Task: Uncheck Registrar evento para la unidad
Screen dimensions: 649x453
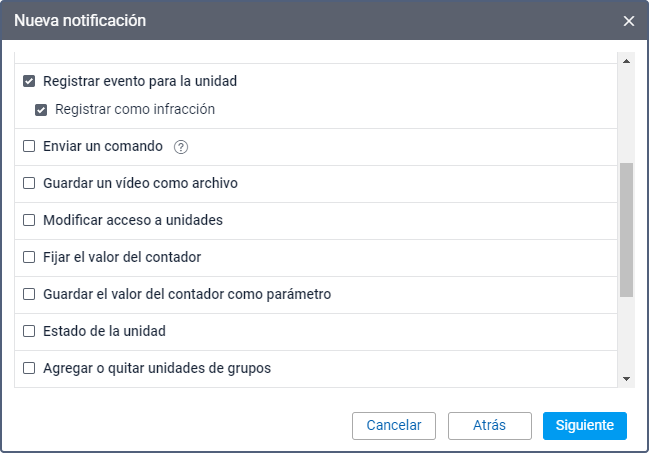Action: (x=29, y=81)
